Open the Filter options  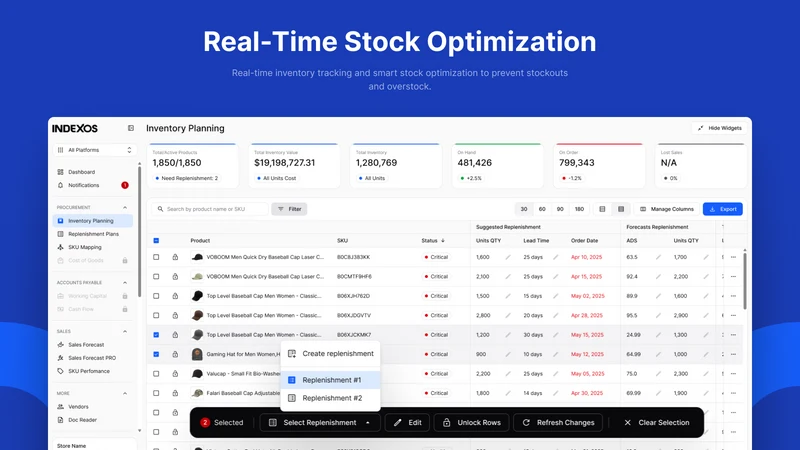pyautogui.click(x=289, y=209)
